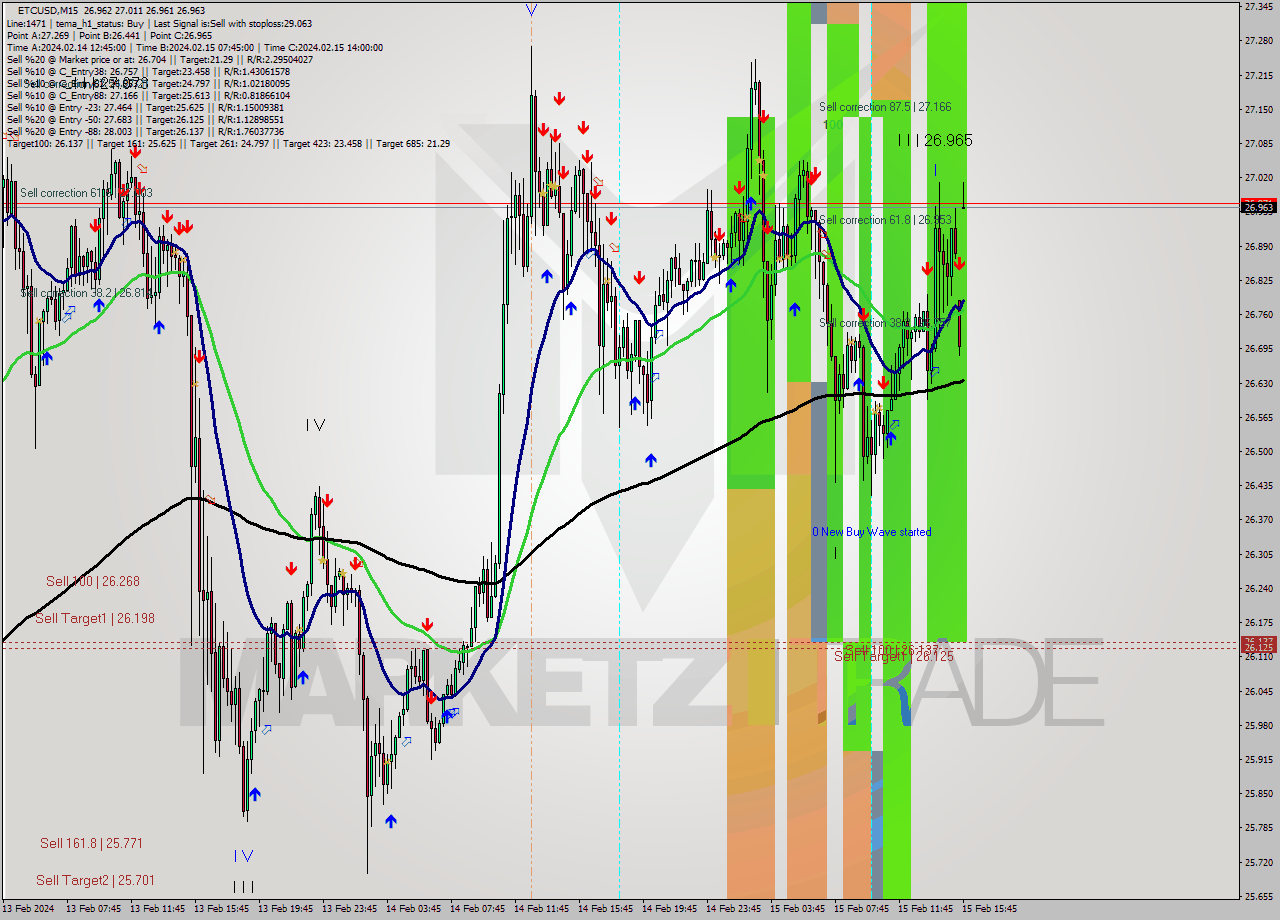
Task: Click the 27.150 price axis label
Action: pyautogui.click(x=1258, y=109)
